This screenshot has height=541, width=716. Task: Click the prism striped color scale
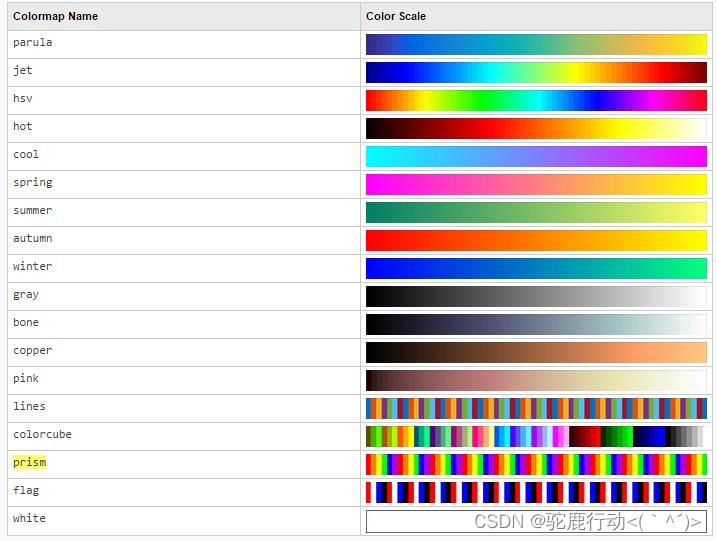(x=536, y=464)
